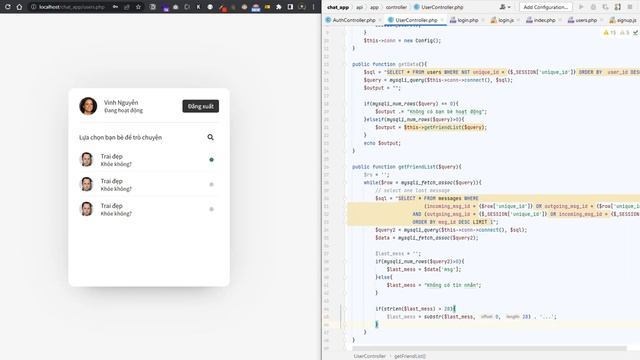Bookmark this page with the star icon
Screen dimensions: 640x360
pos(138,7)
